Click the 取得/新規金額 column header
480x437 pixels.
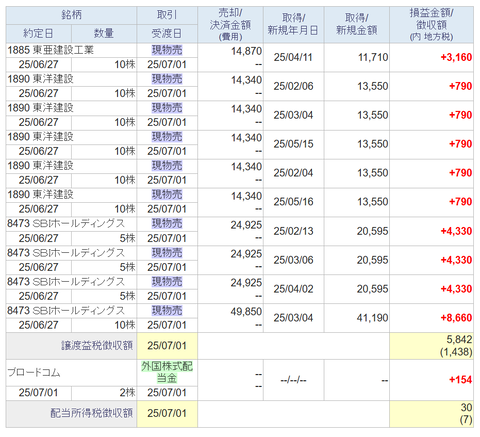coord(356,25)
